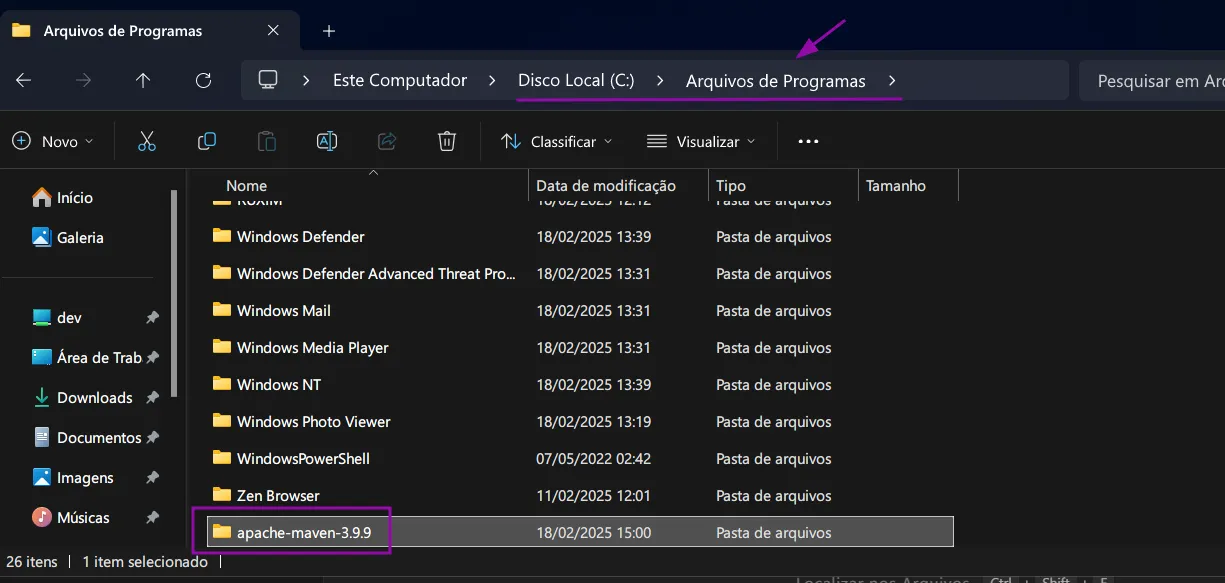Navigate back with left arrow
The image size is (1225, 583).
pyautogui.click(x=24, y=81)
